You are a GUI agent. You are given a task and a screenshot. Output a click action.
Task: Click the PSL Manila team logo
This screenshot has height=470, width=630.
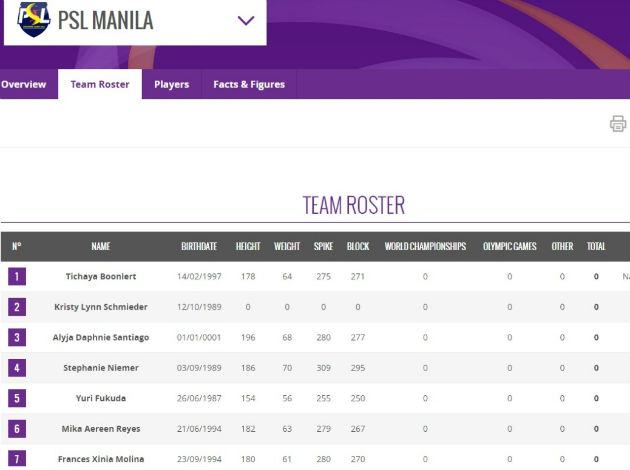click(34, 19)
